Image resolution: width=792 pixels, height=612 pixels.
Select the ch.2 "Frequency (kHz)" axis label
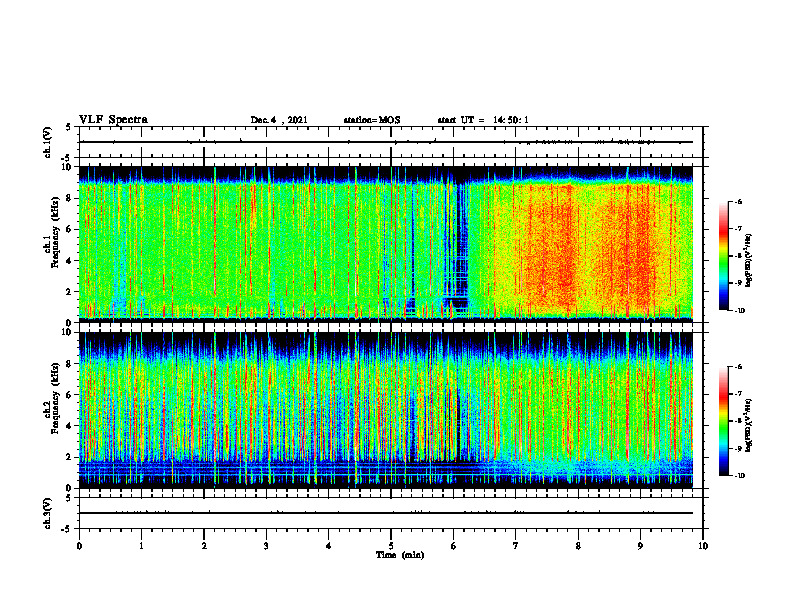coord(55,398)
